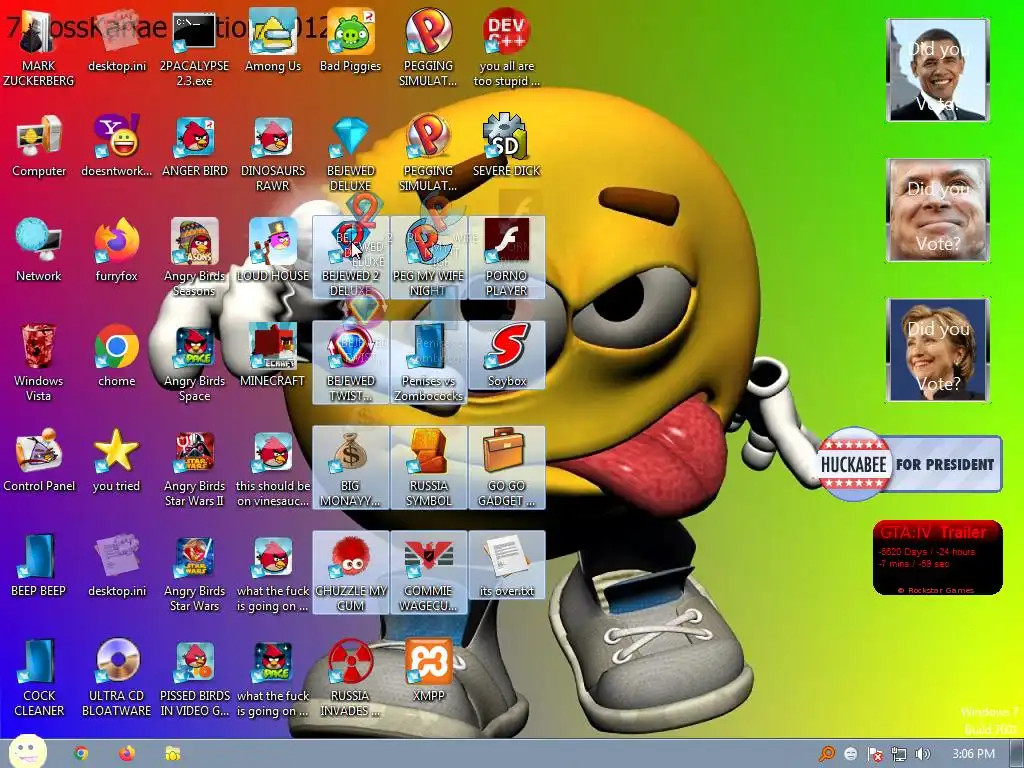This screenshot has height=768, width=1024.
Task: Open the Dev-C++ 'you all are too stupid' shortcut
Action: click(506, 48)
